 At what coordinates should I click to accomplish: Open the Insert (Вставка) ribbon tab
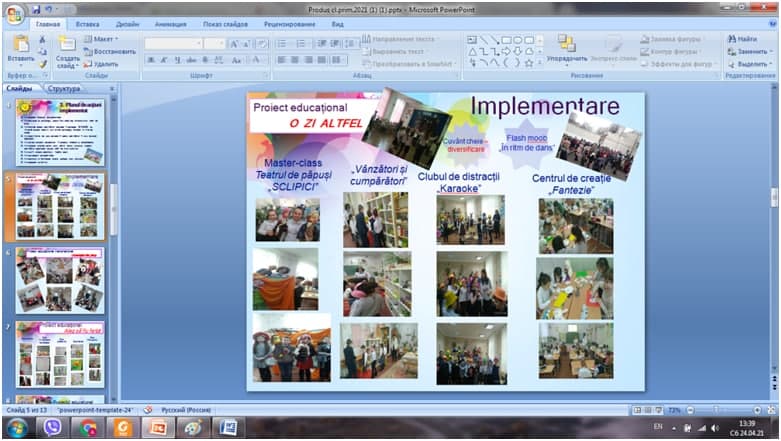(87, 22)
